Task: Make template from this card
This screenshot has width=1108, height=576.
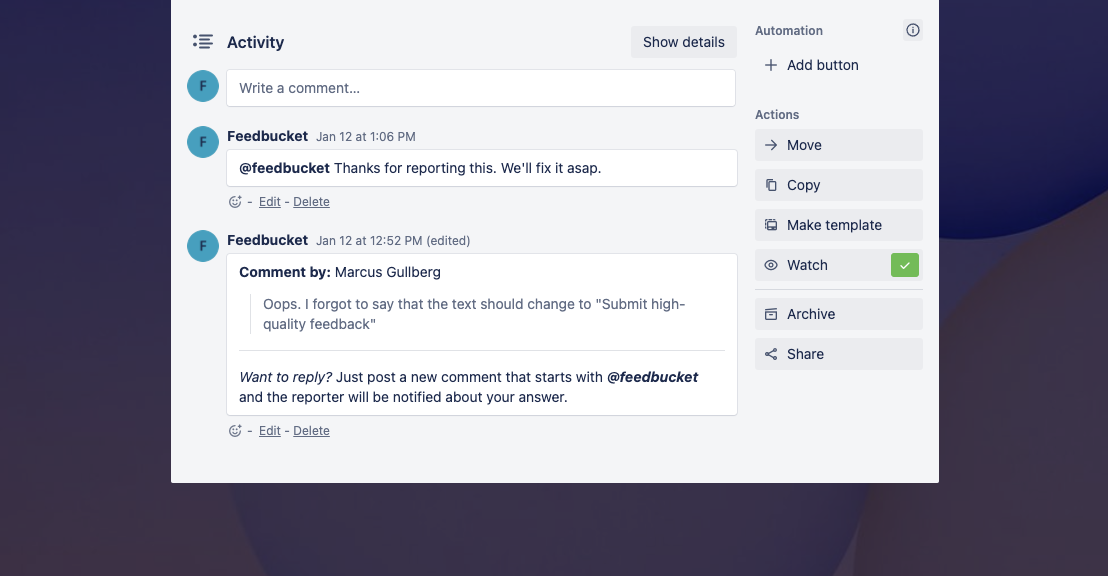Action: [839, 225]
